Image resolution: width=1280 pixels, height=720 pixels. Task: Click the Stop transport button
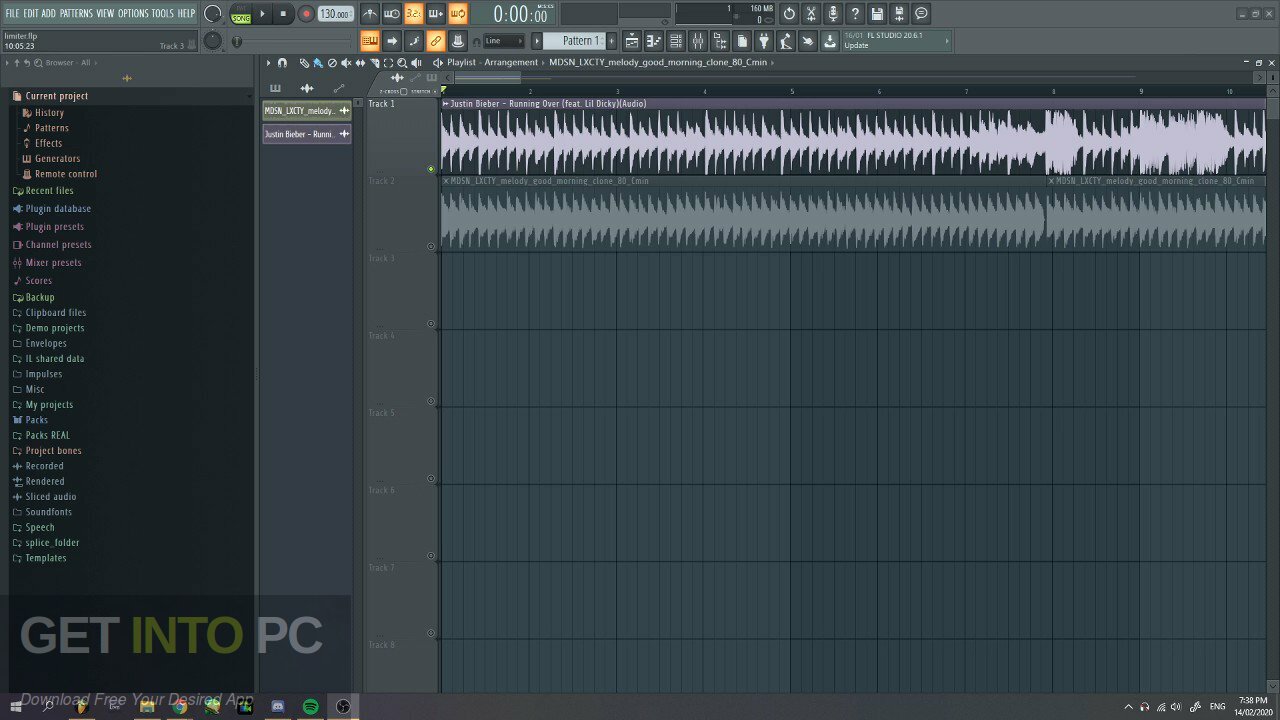(284, 14)
